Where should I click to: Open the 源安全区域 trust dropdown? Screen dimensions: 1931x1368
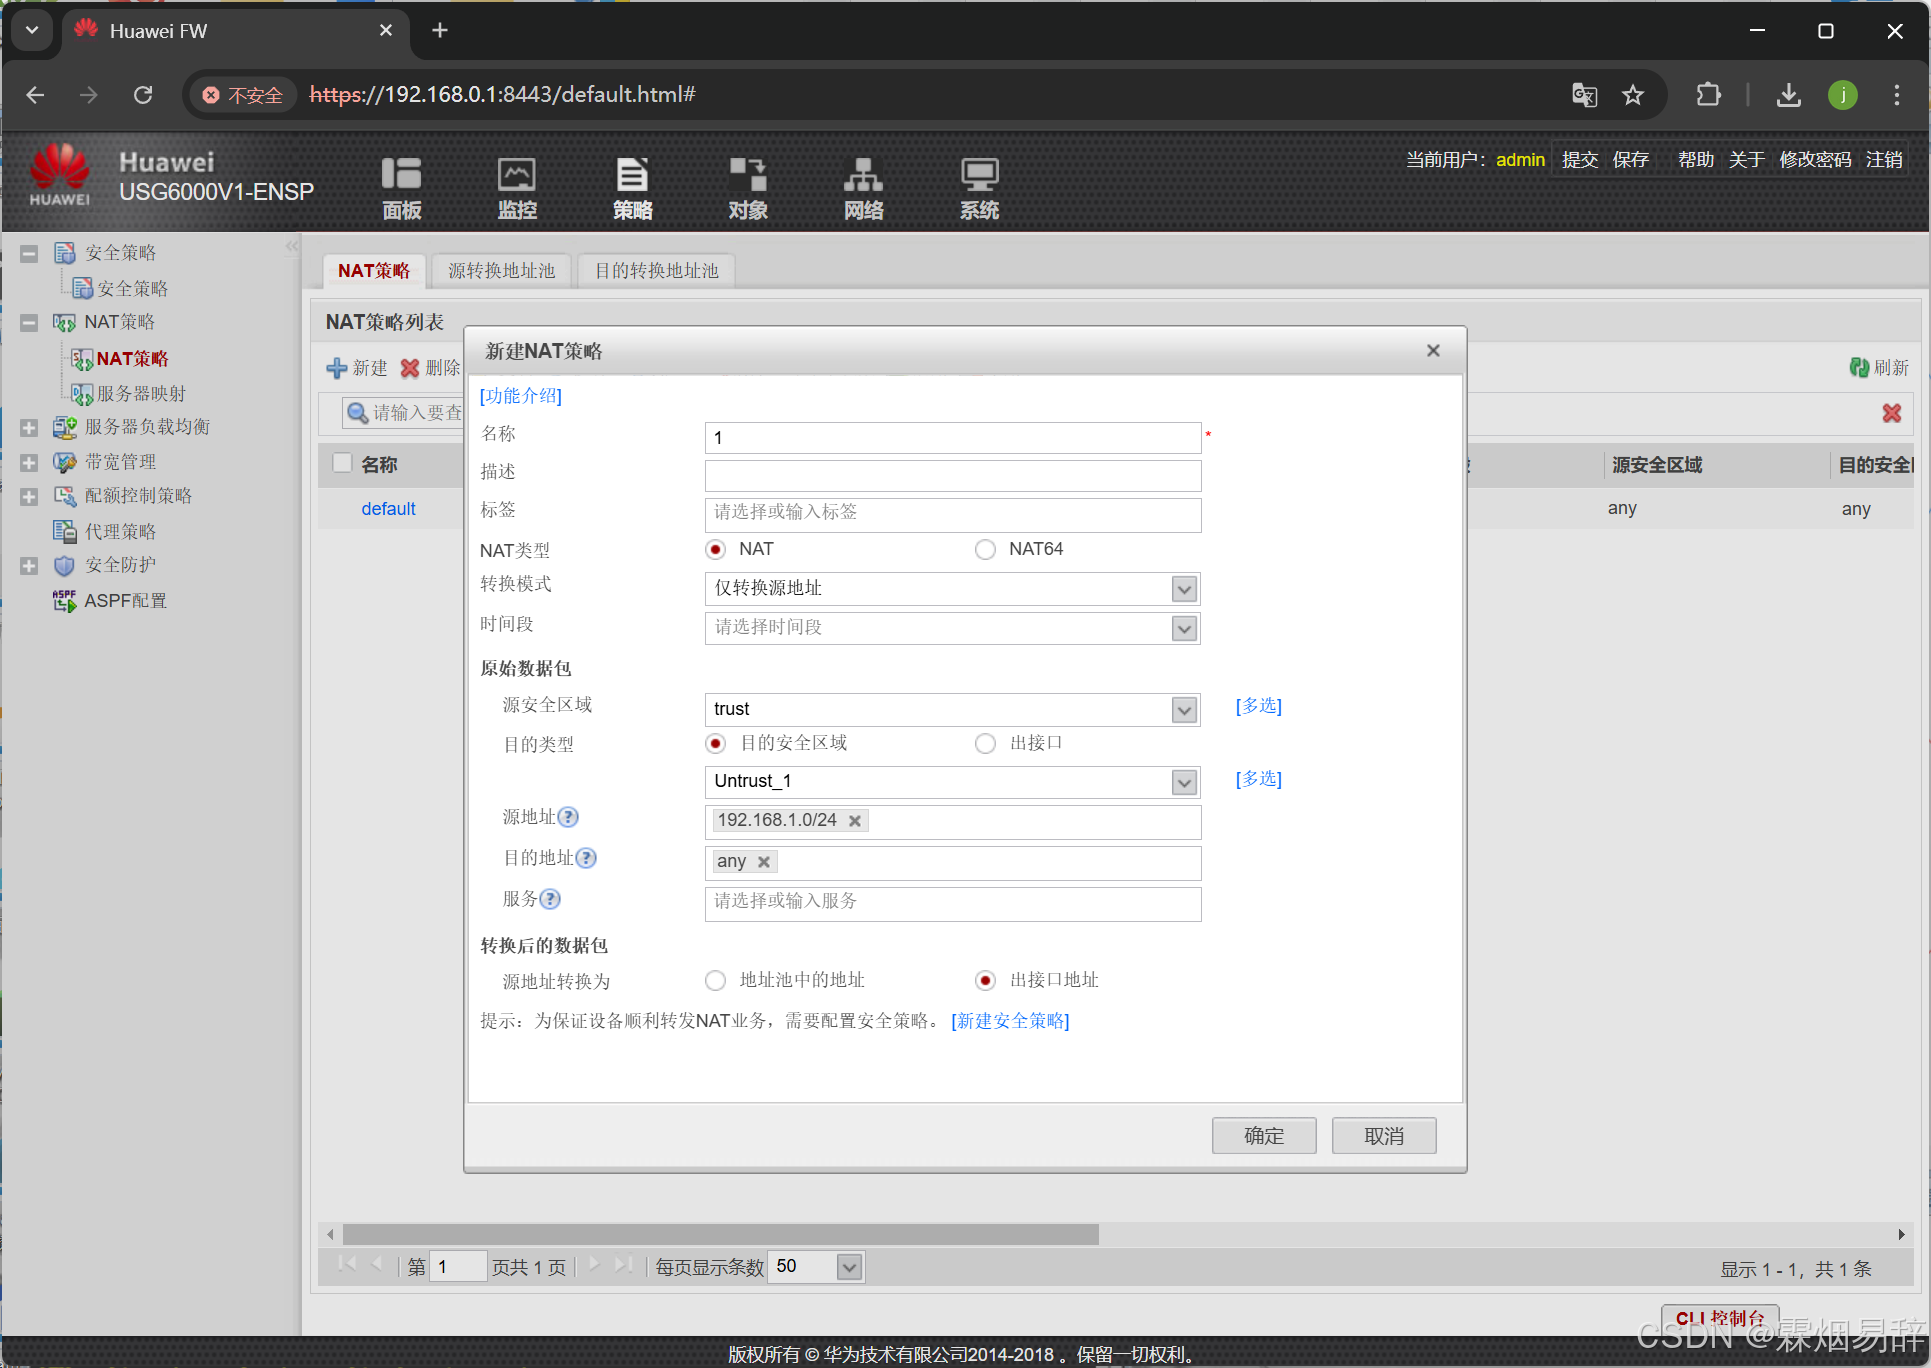click(x=1184, y=710)
